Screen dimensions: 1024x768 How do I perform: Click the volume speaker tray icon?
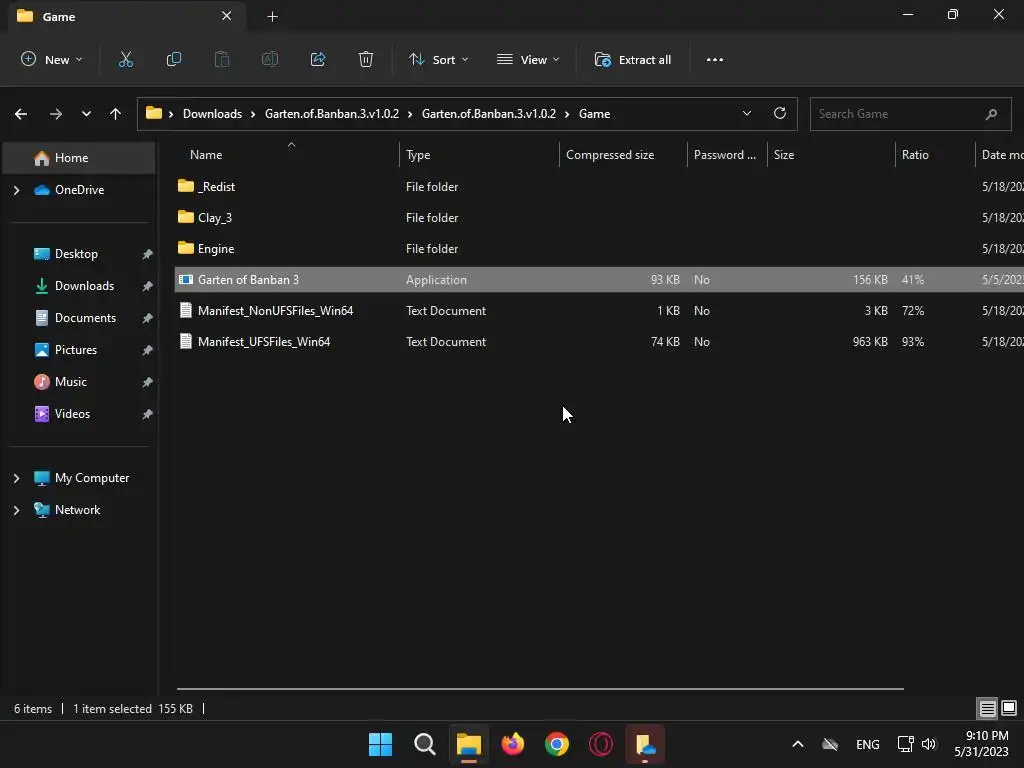929,744
